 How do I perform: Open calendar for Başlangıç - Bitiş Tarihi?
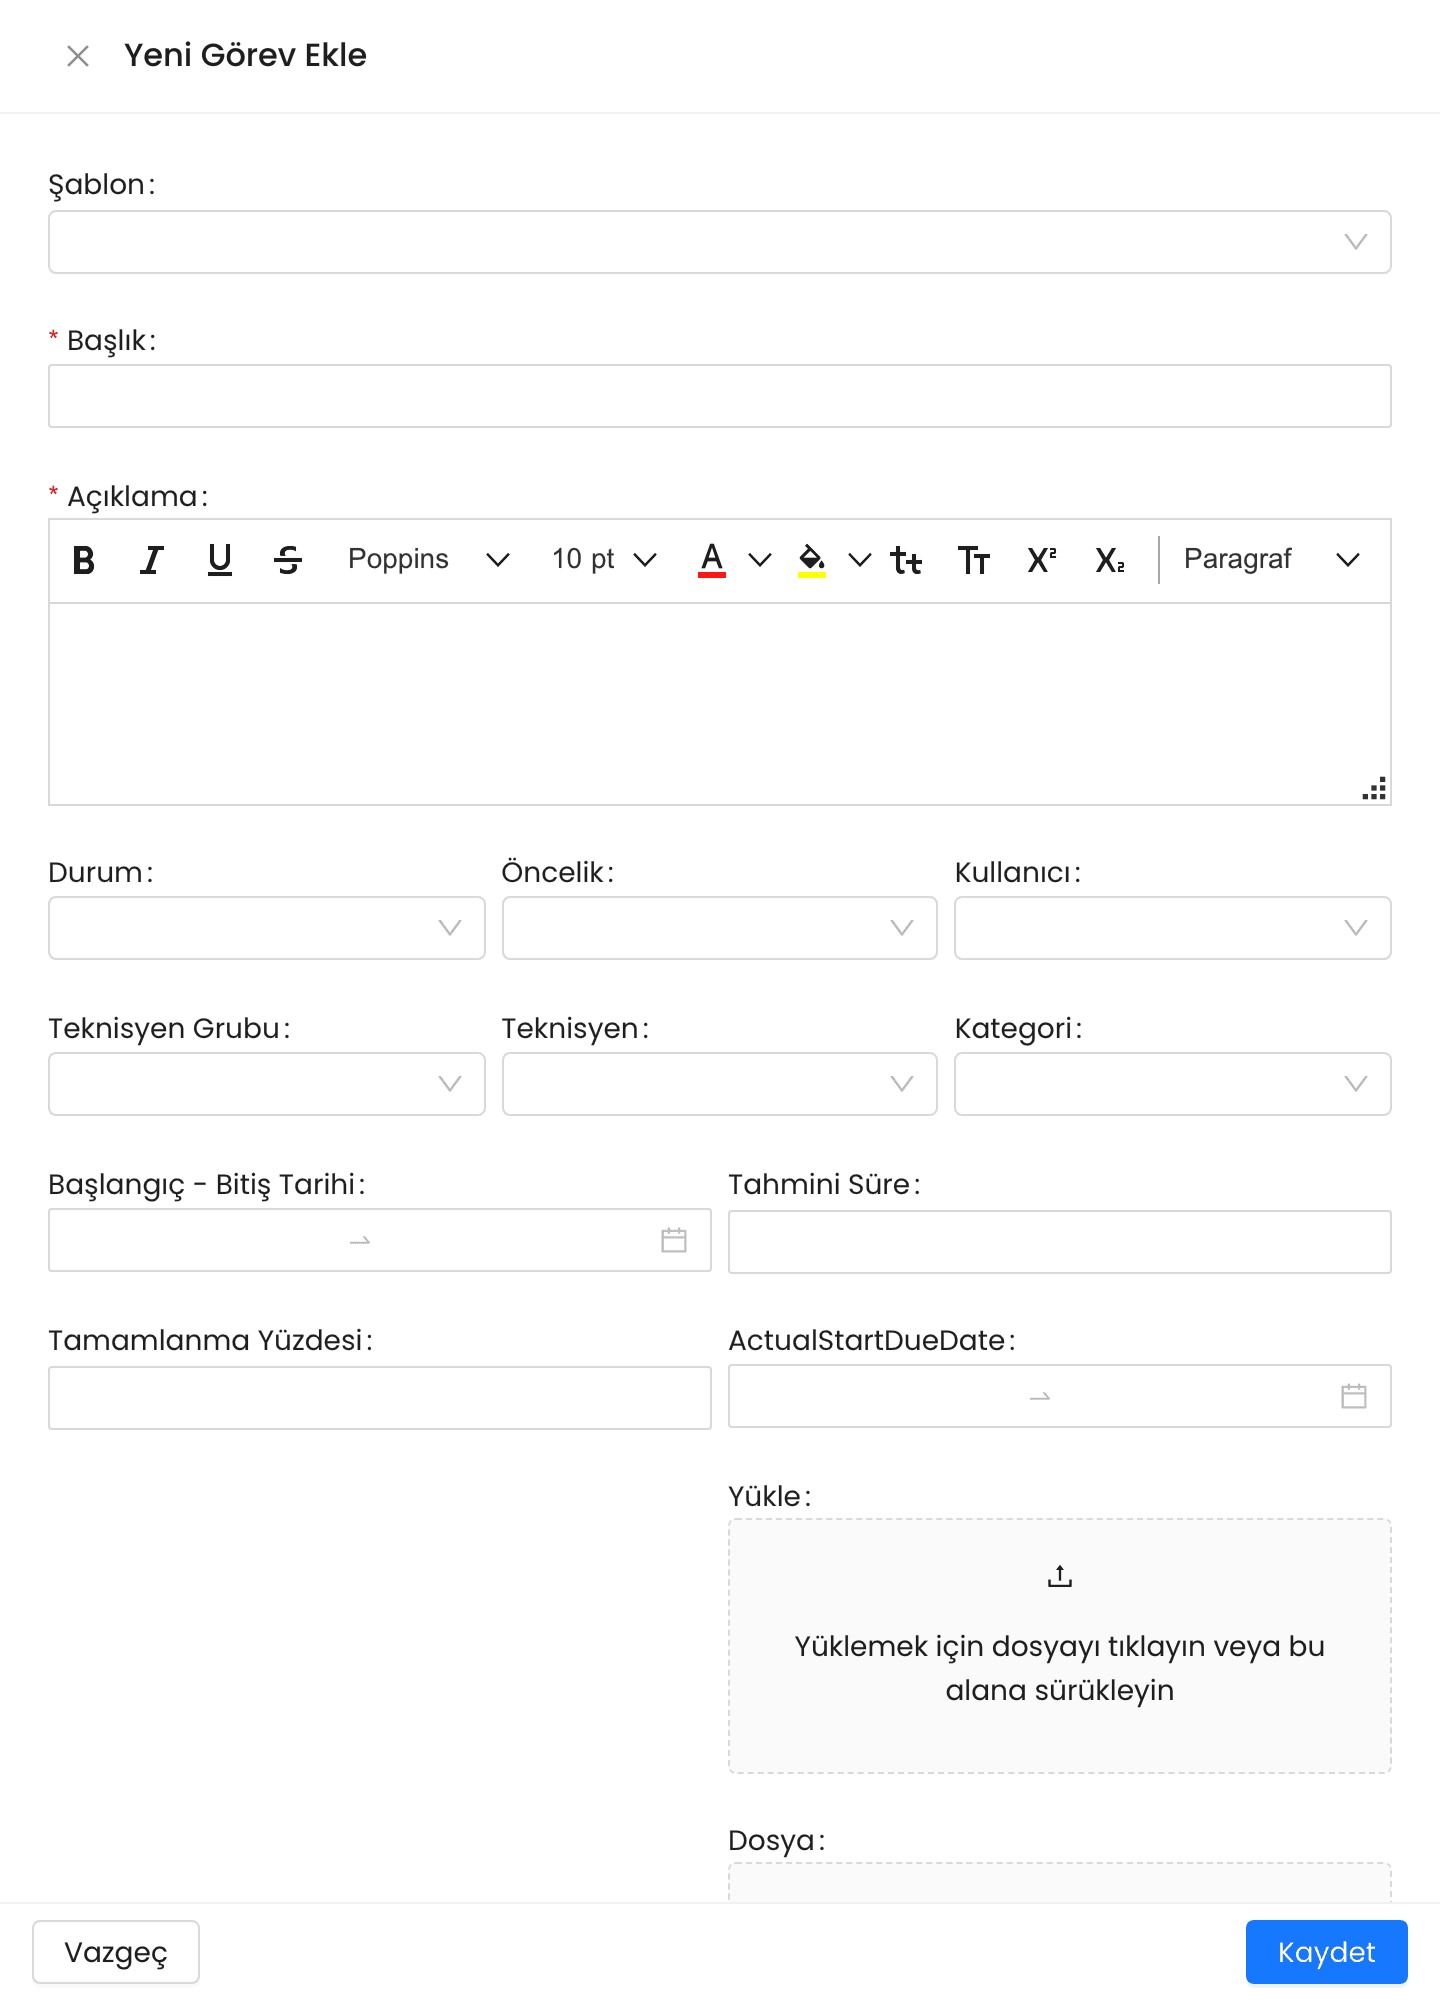(x=674, y=1240)
